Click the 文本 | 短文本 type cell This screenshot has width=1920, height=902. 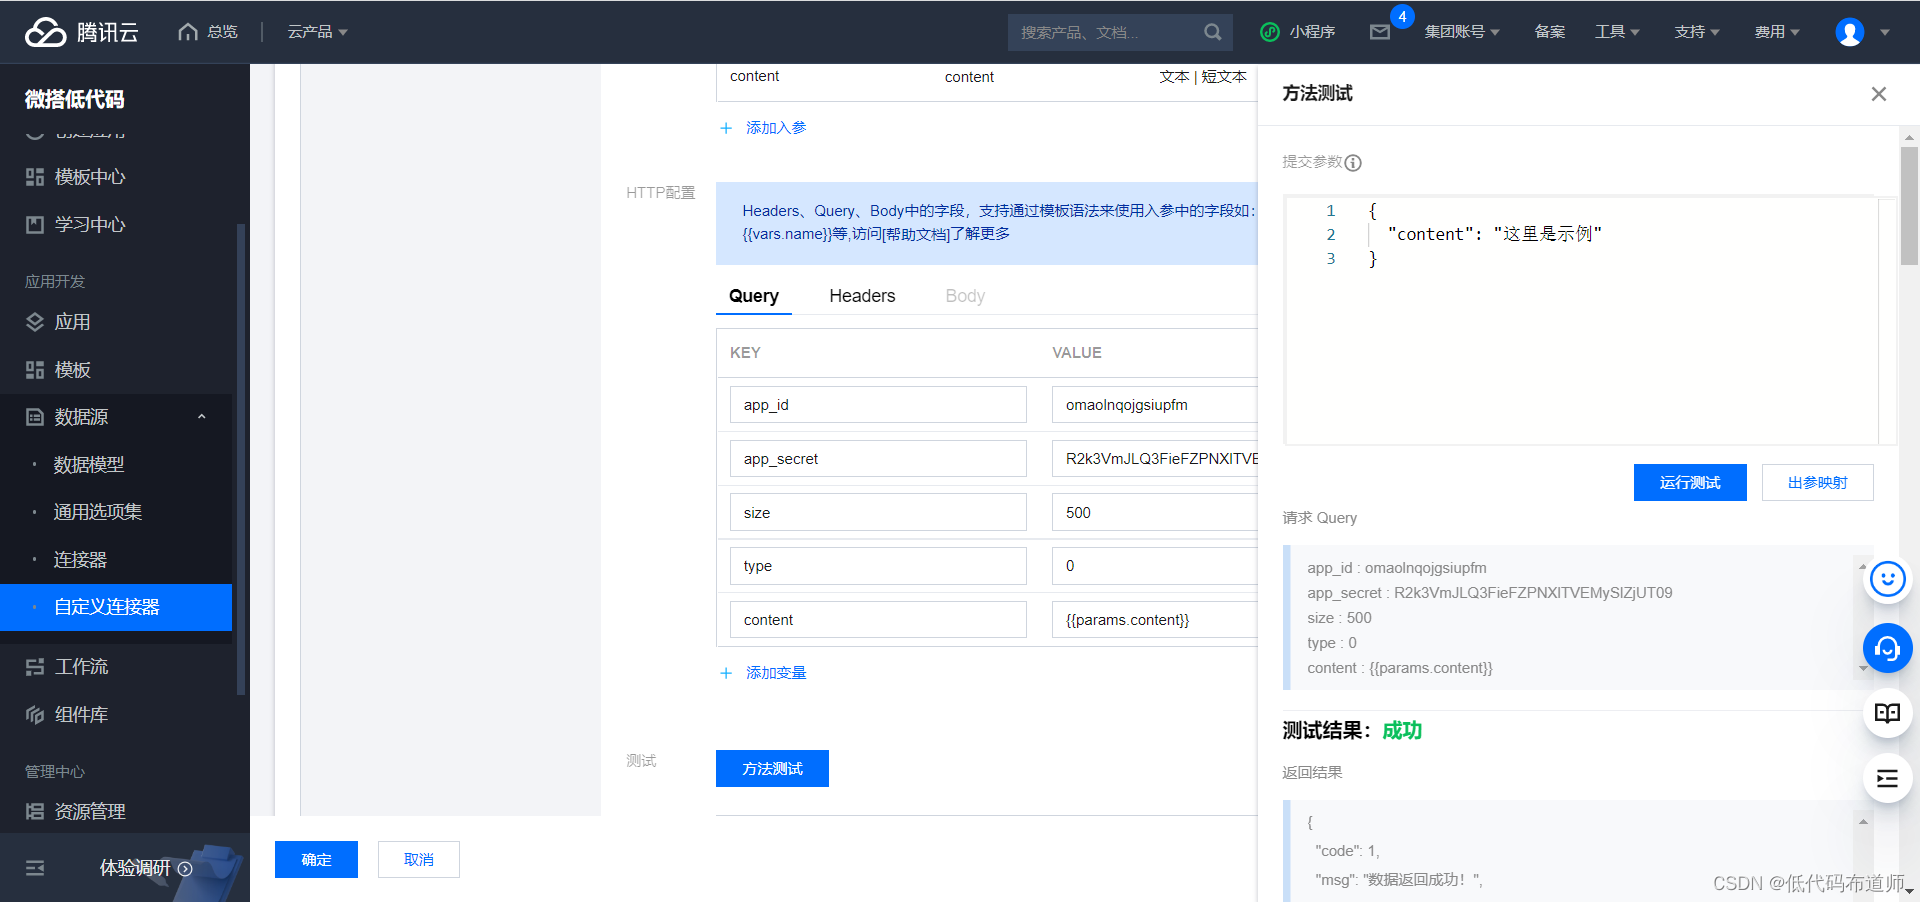[x=1203, y=77]
